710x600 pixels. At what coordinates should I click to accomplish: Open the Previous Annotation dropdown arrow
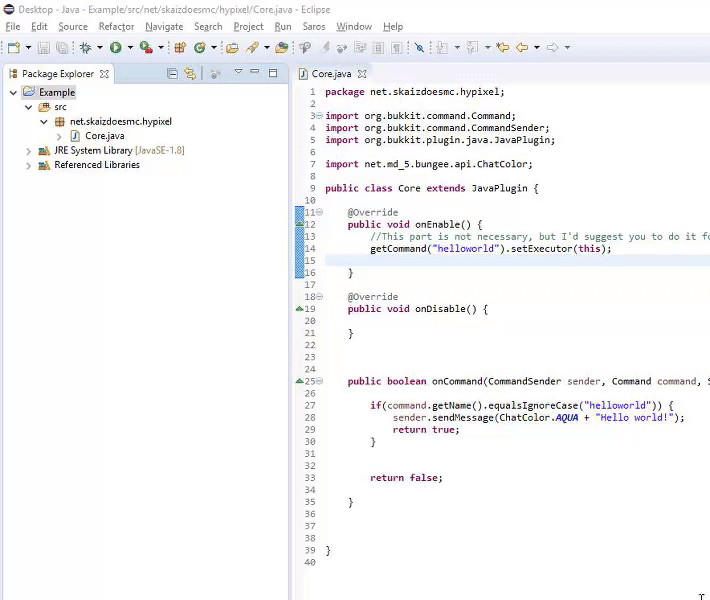coord(488,48)
